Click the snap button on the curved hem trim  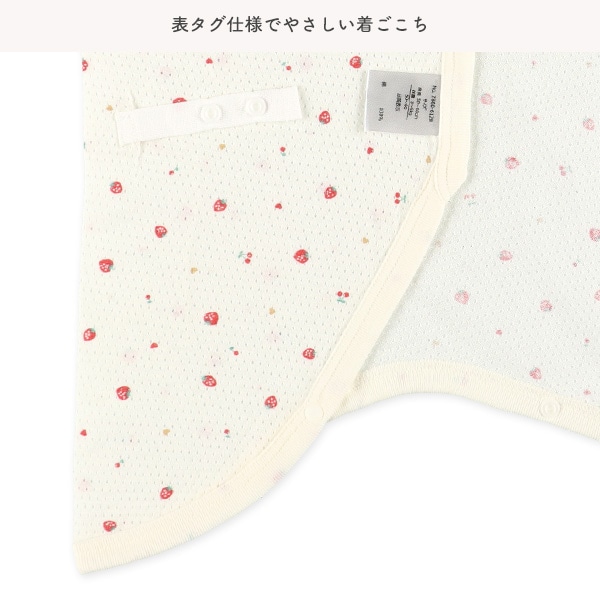coord(314,412)
